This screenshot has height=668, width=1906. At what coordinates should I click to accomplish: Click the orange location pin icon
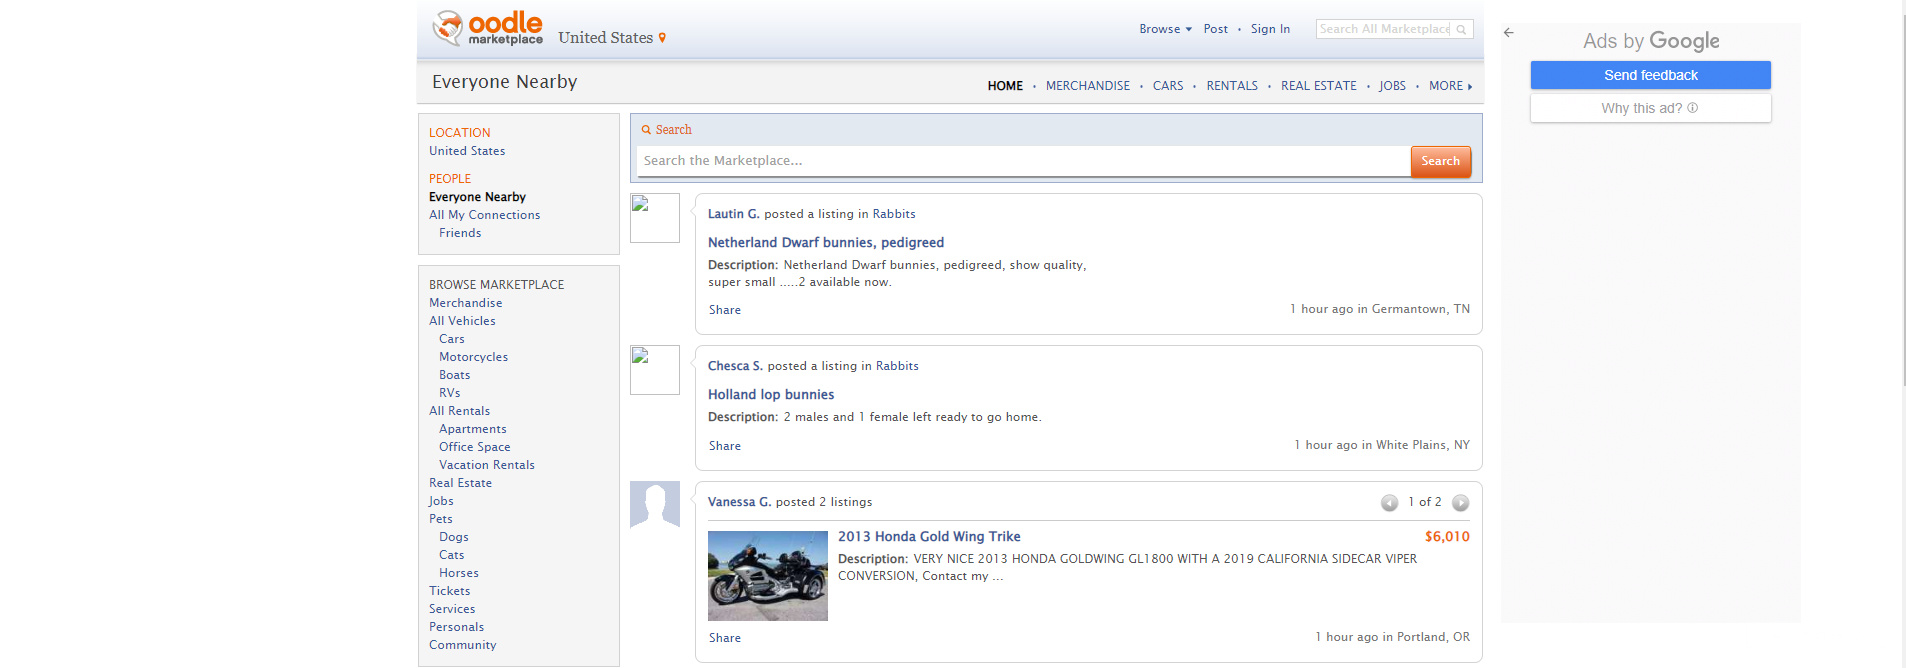[662, 38]
